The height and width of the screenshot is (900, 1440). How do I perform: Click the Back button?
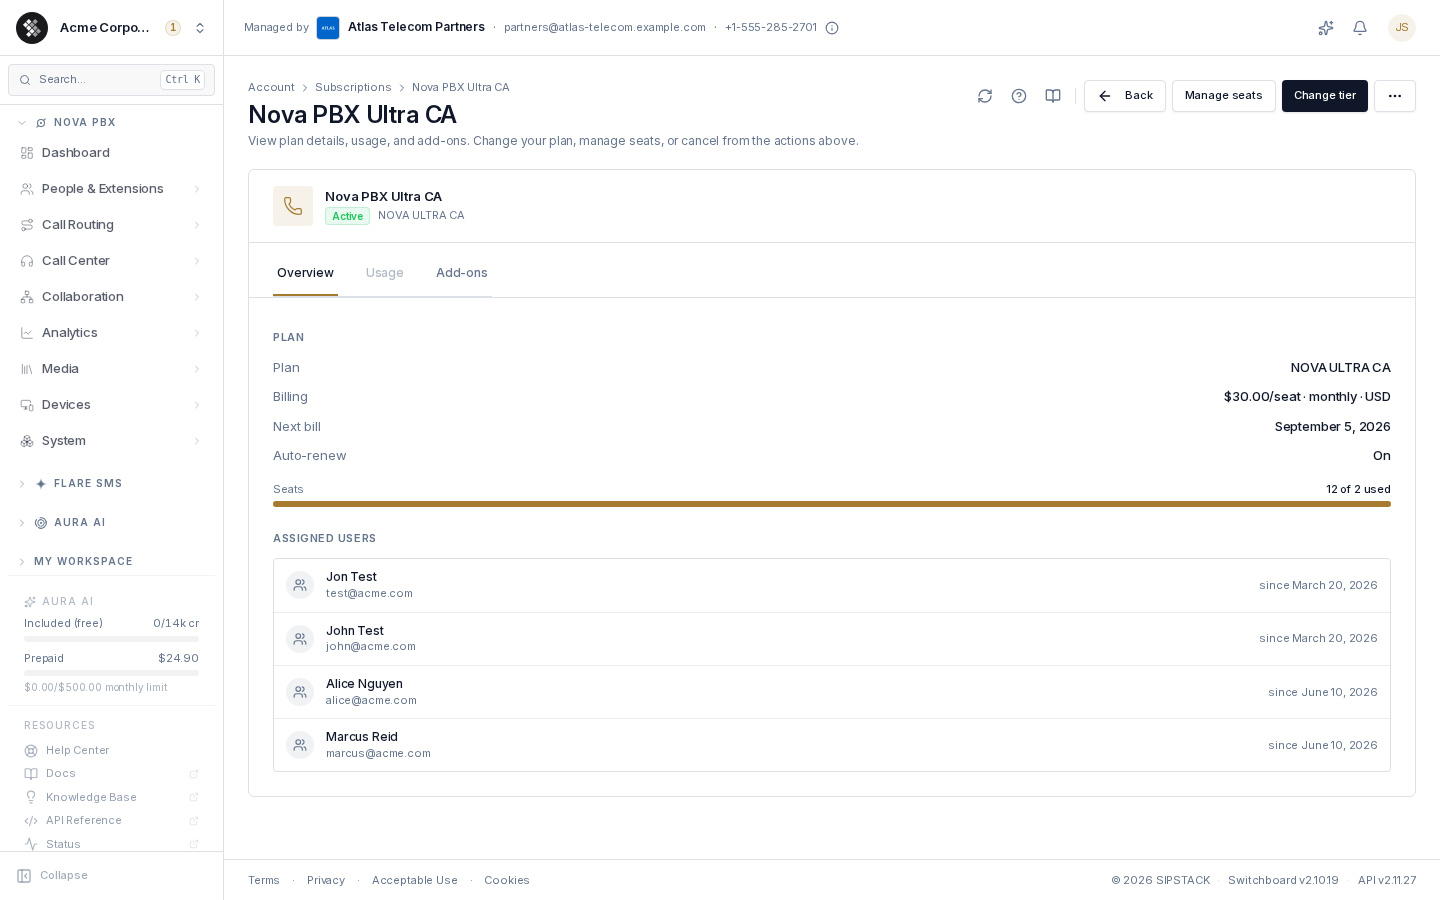coord(1125,96)
